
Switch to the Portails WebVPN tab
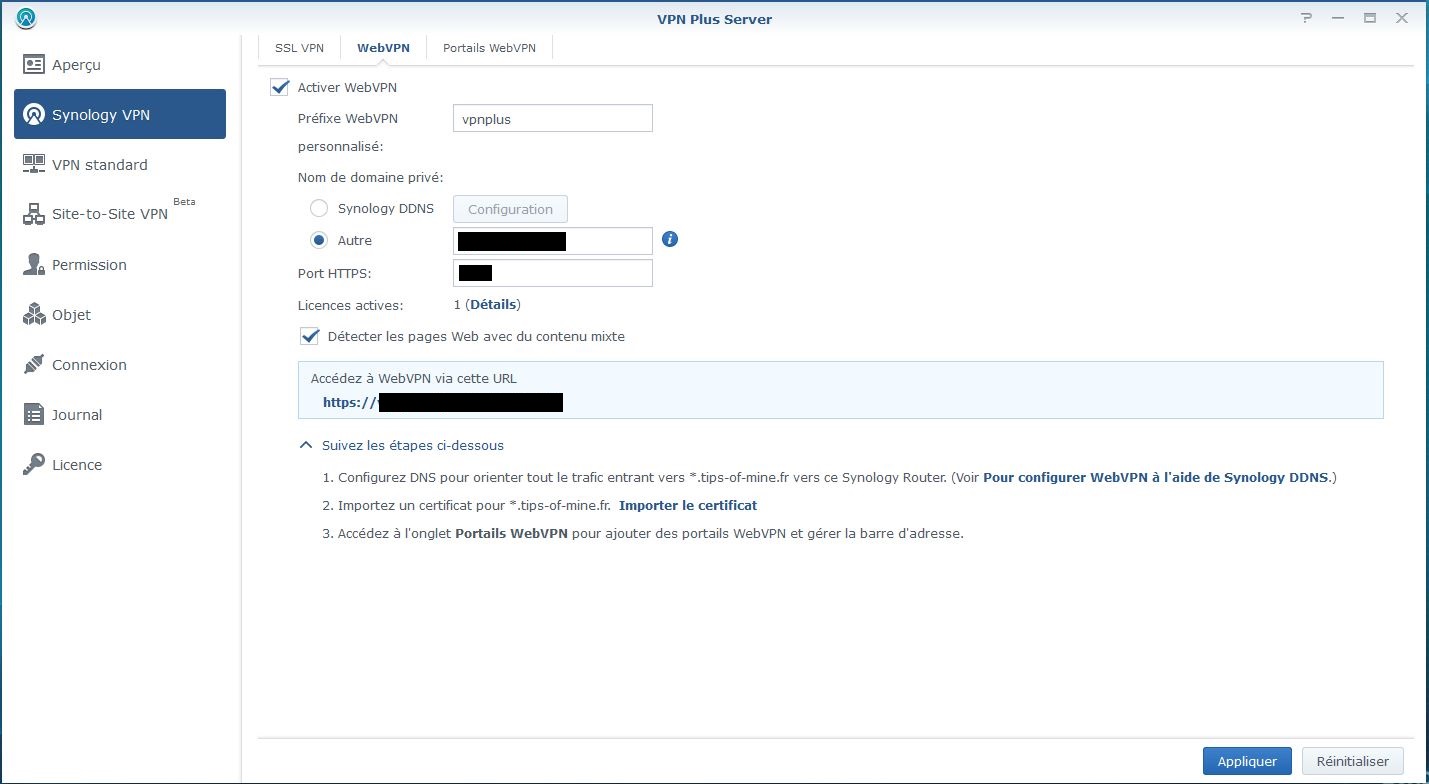[x=489, y=48]
